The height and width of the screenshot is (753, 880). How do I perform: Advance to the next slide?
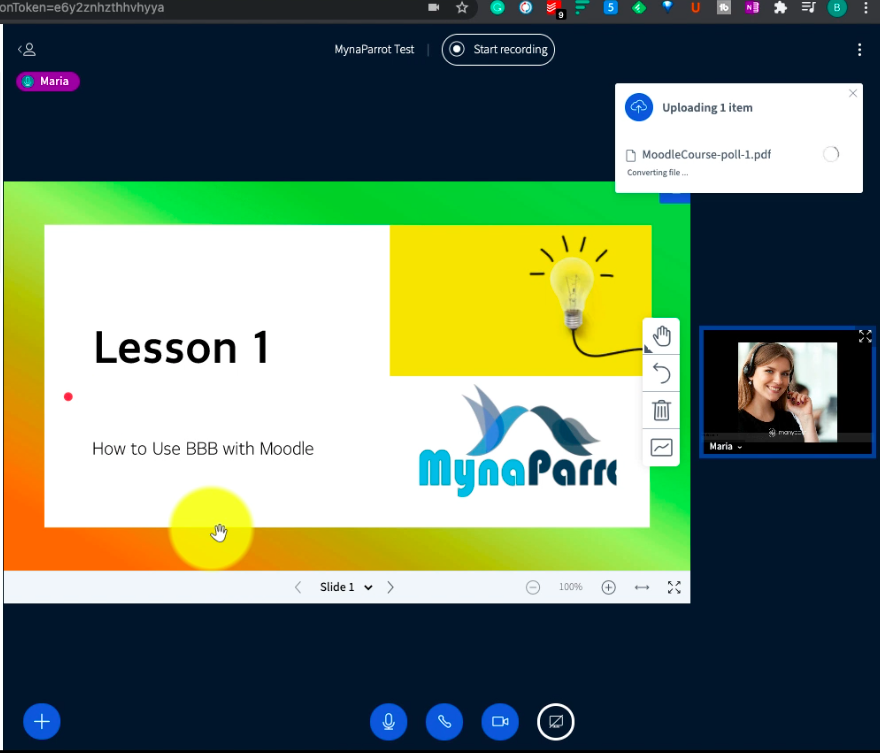tap(391, 587)
